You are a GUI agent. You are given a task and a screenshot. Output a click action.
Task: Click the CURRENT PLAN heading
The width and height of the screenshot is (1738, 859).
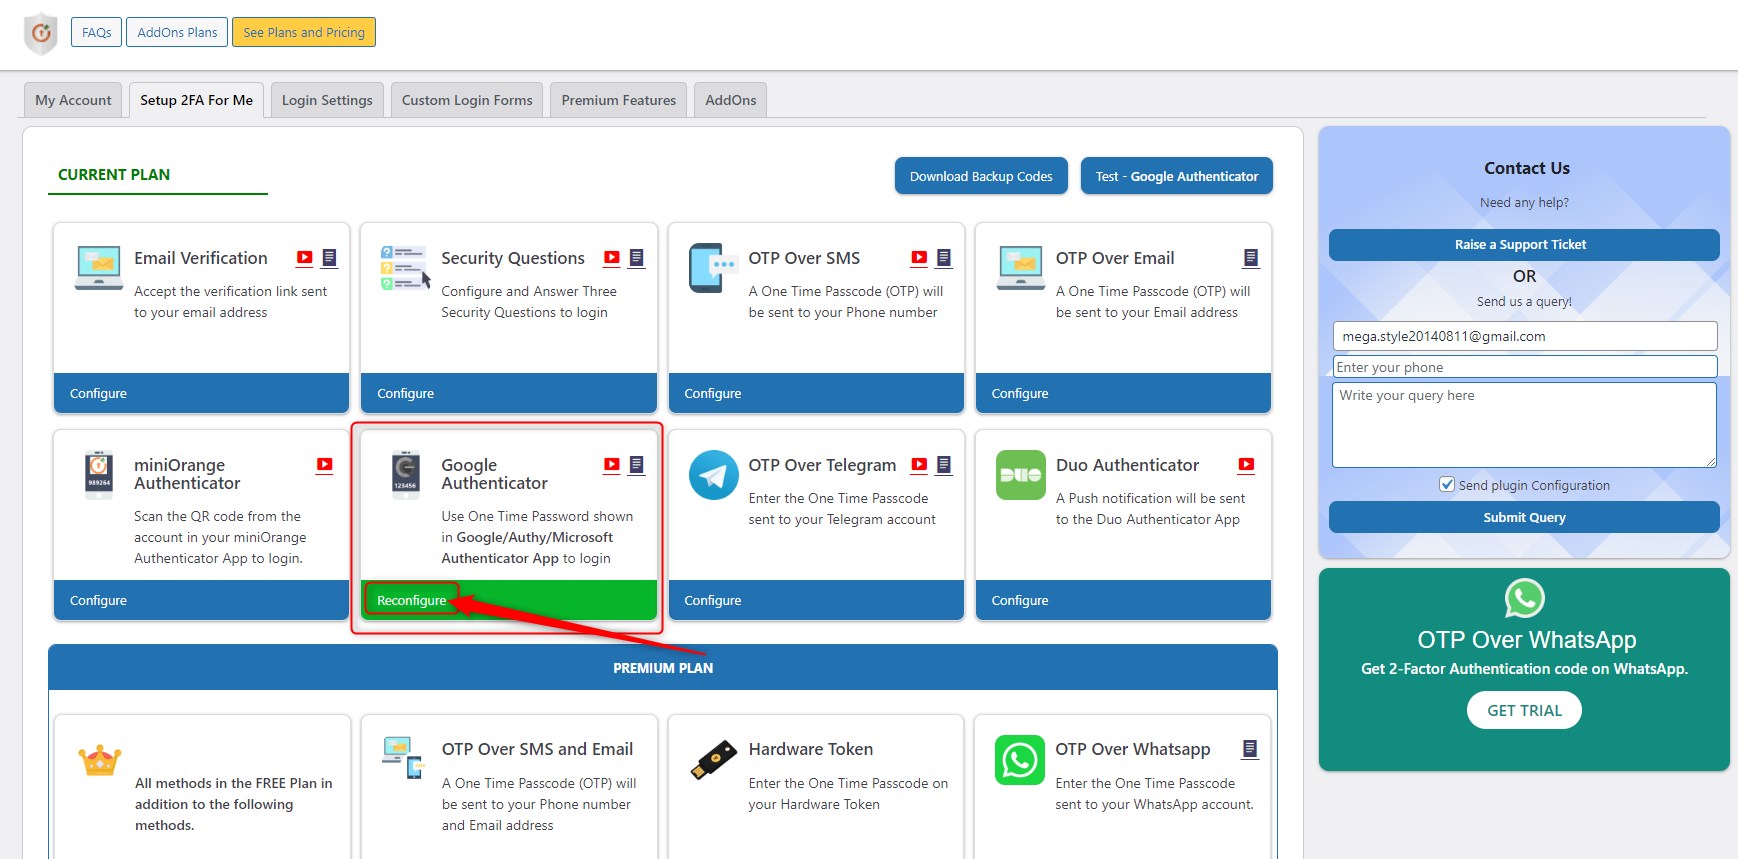coord(114,174)
